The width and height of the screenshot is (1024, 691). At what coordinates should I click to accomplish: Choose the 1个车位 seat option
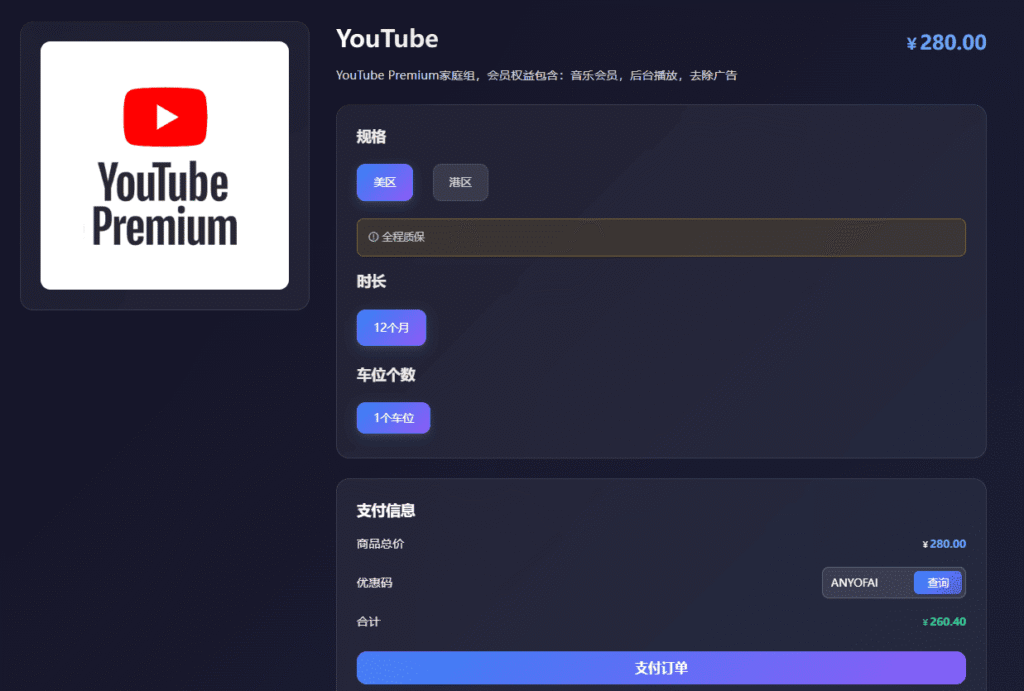pos(393,418)
